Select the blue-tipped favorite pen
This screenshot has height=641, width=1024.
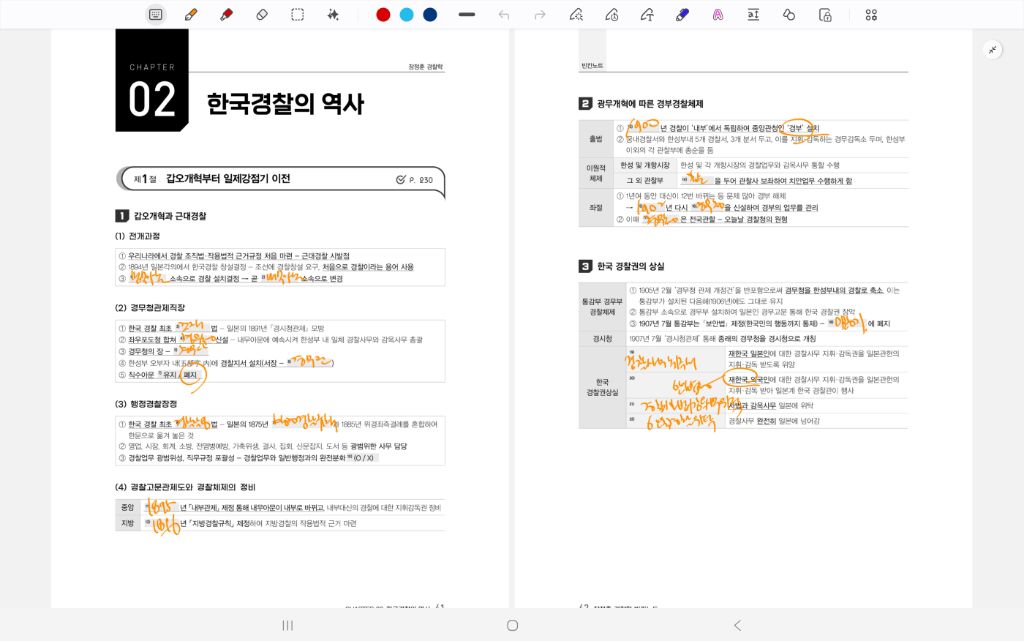[x=683, y=14]
